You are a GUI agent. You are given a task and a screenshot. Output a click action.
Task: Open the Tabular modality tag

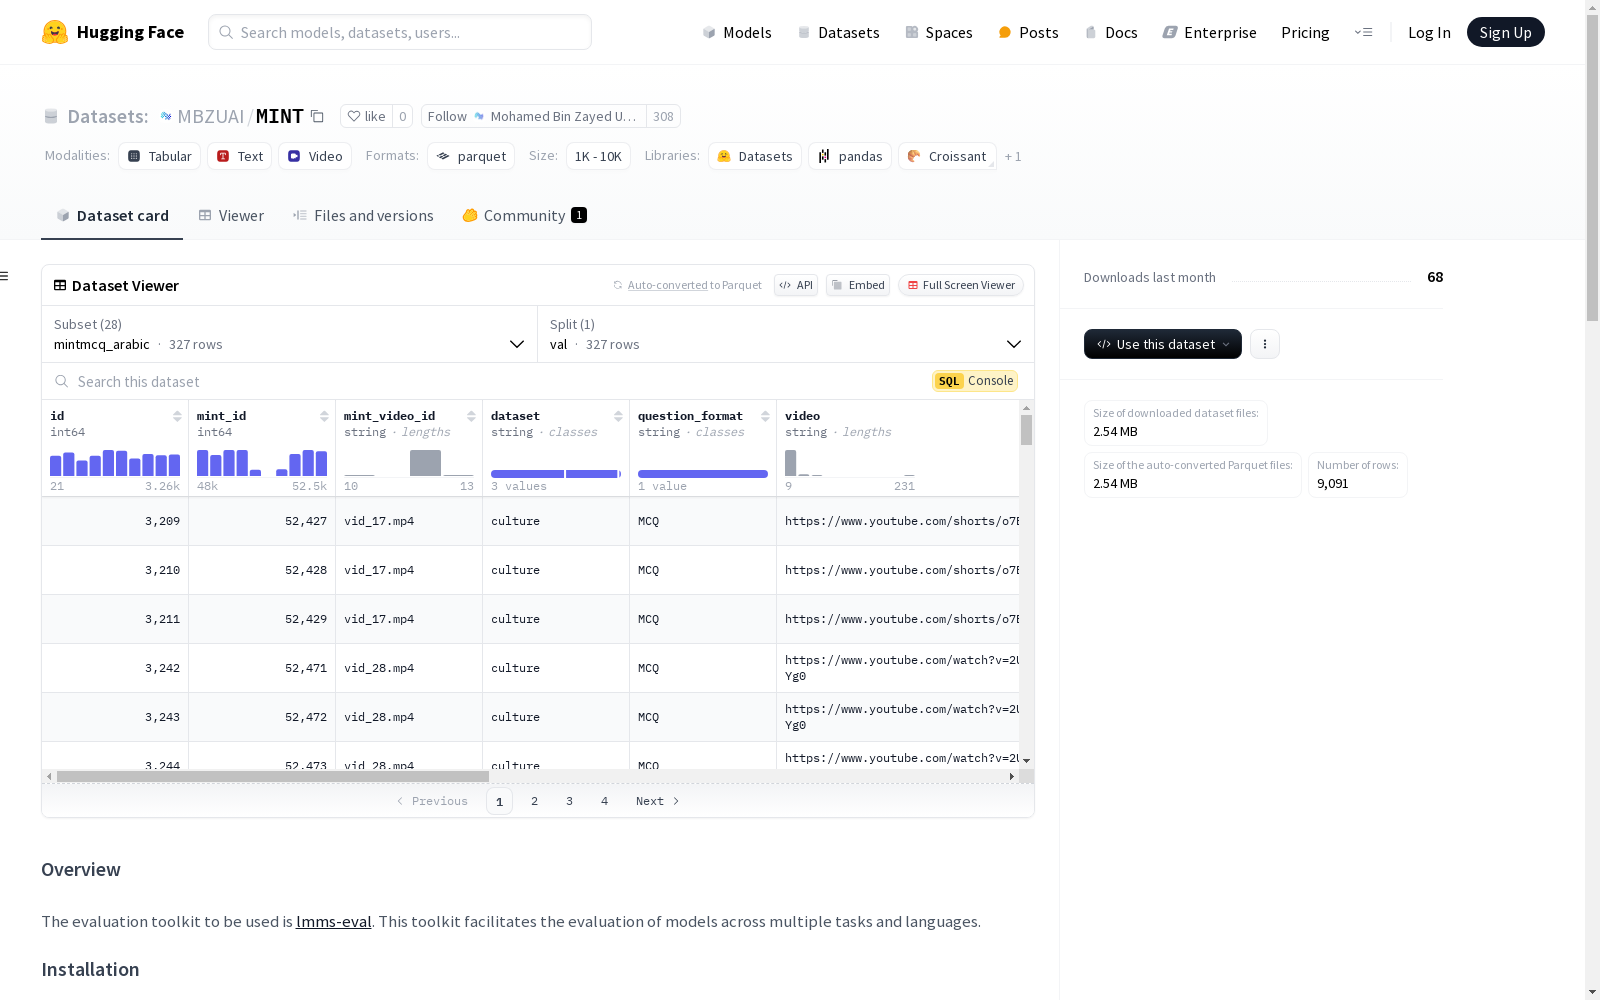[x=160, y=156]
